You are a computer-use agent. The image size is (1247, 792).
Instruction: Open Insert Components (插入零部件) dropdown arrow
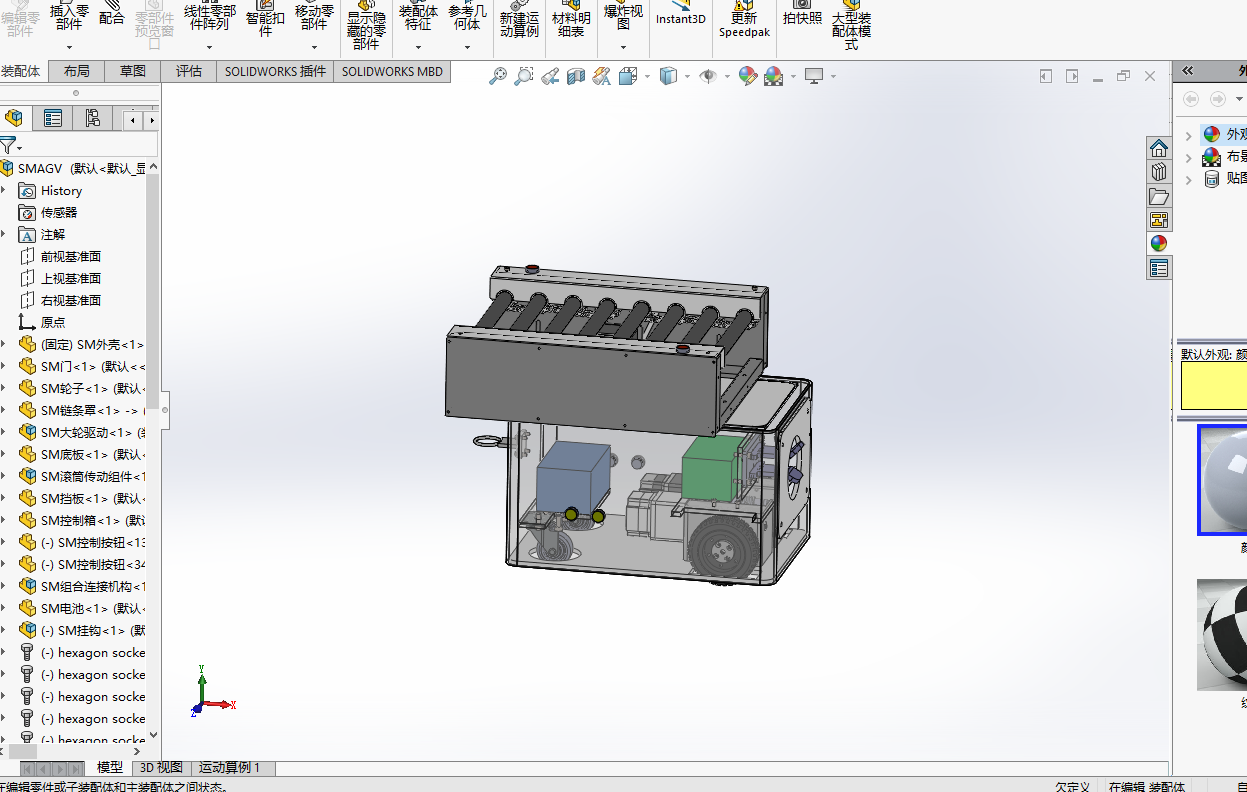pyautogui.click(x=69, y=47)
